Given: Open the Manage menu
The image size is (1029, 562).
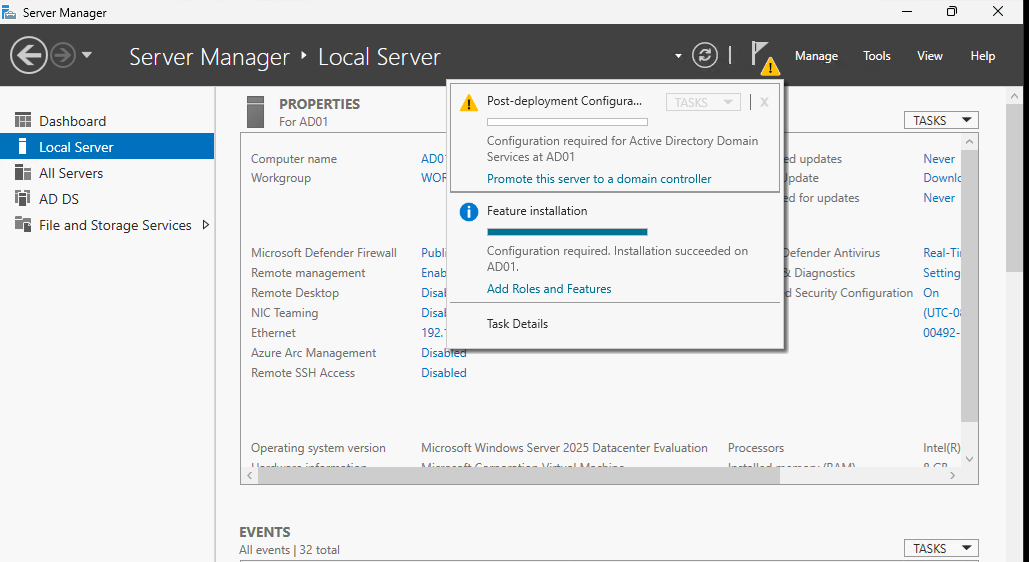Looking at the screenshot, I should (816, 56).
